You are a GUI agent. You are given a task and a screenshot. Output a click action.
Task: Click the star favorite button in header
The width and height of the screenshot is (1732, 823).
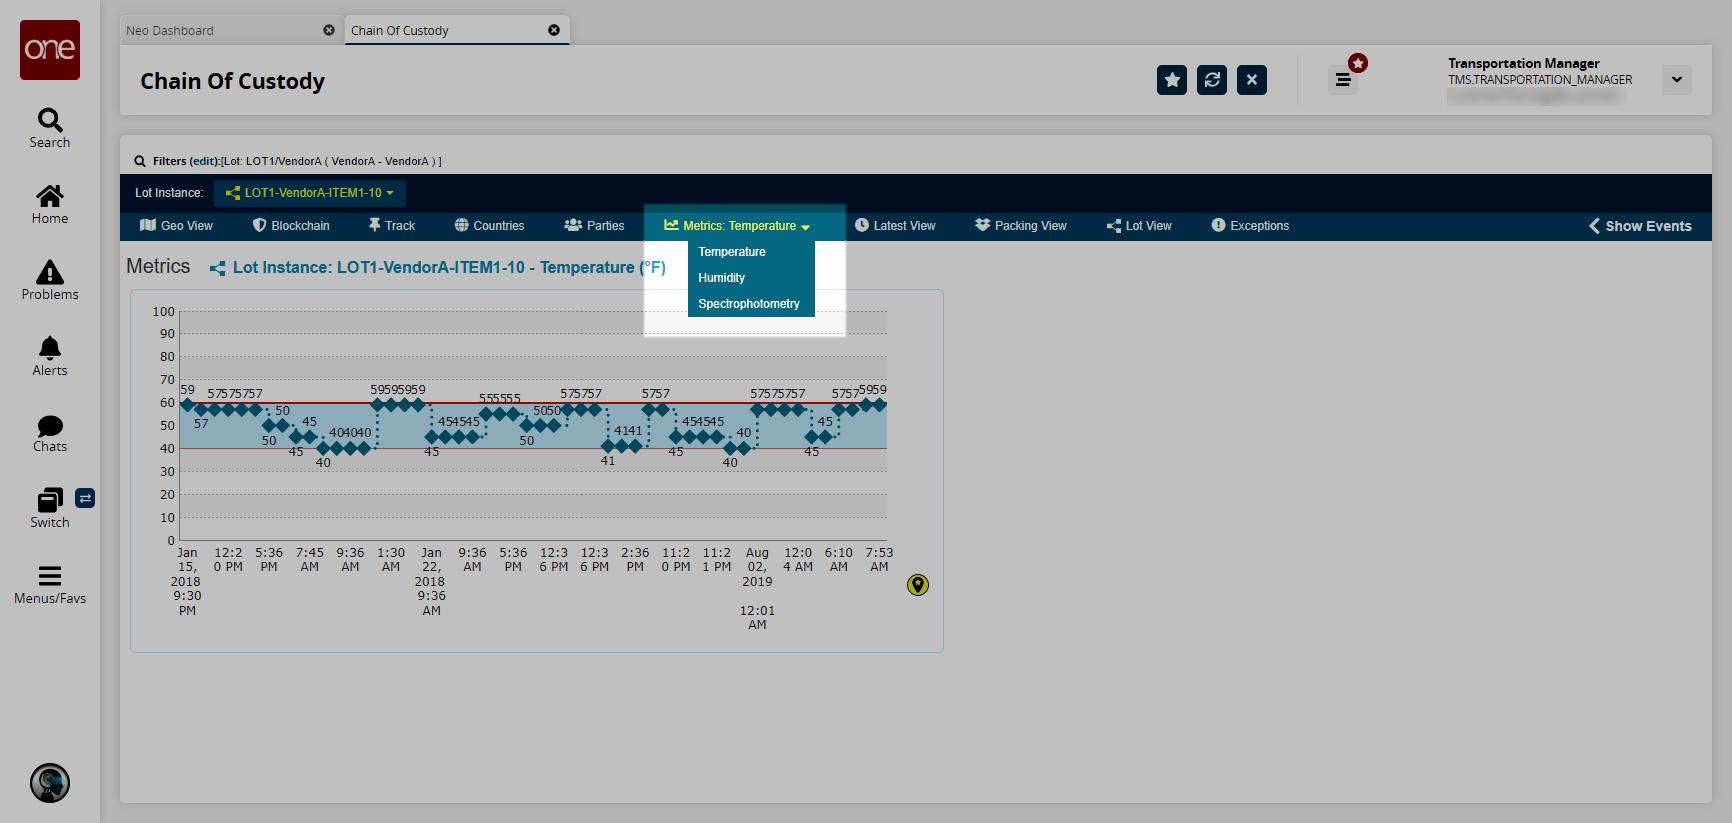1172,80
